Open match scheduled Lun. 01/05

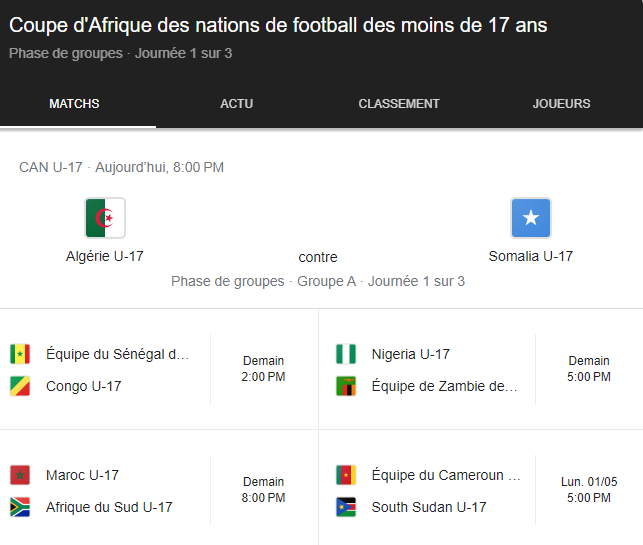[x=589, y=489]
